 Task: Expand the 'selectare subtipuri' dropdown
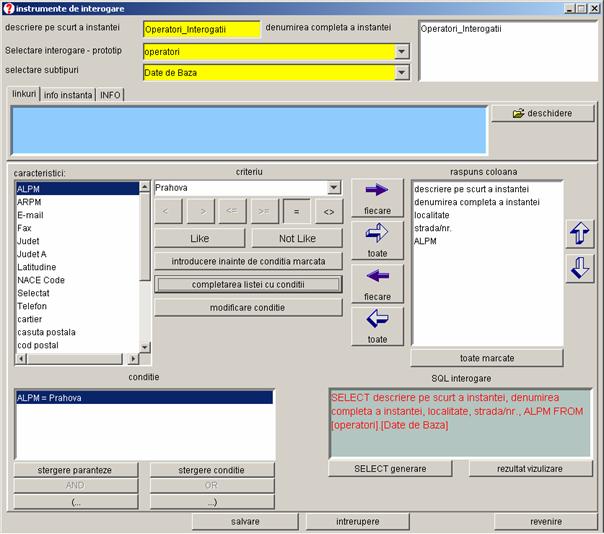(402, 72)
